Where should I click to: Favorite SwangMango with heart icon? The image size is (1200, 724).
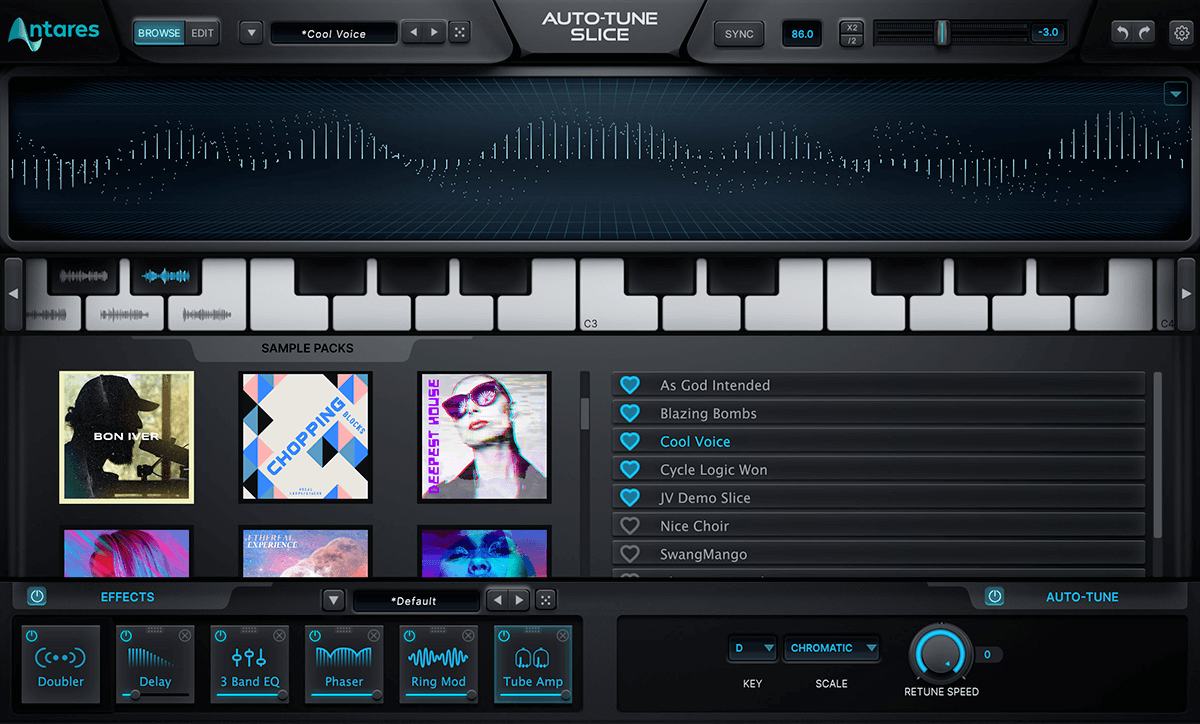coord(629,553)
